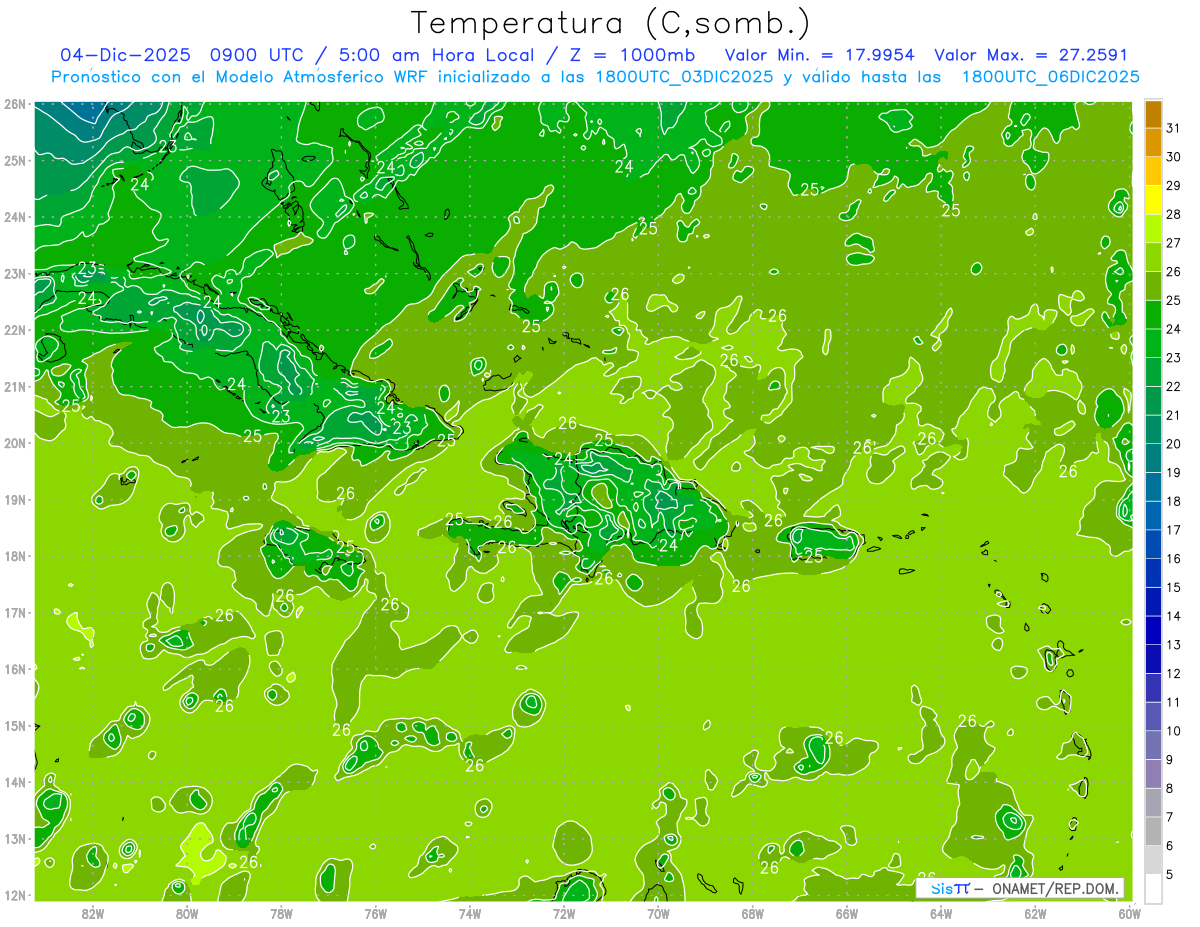Click the title "Temperatura (C,somb.)"
Viewport: 1200px width, 927px height.
(x=611, y=22)
